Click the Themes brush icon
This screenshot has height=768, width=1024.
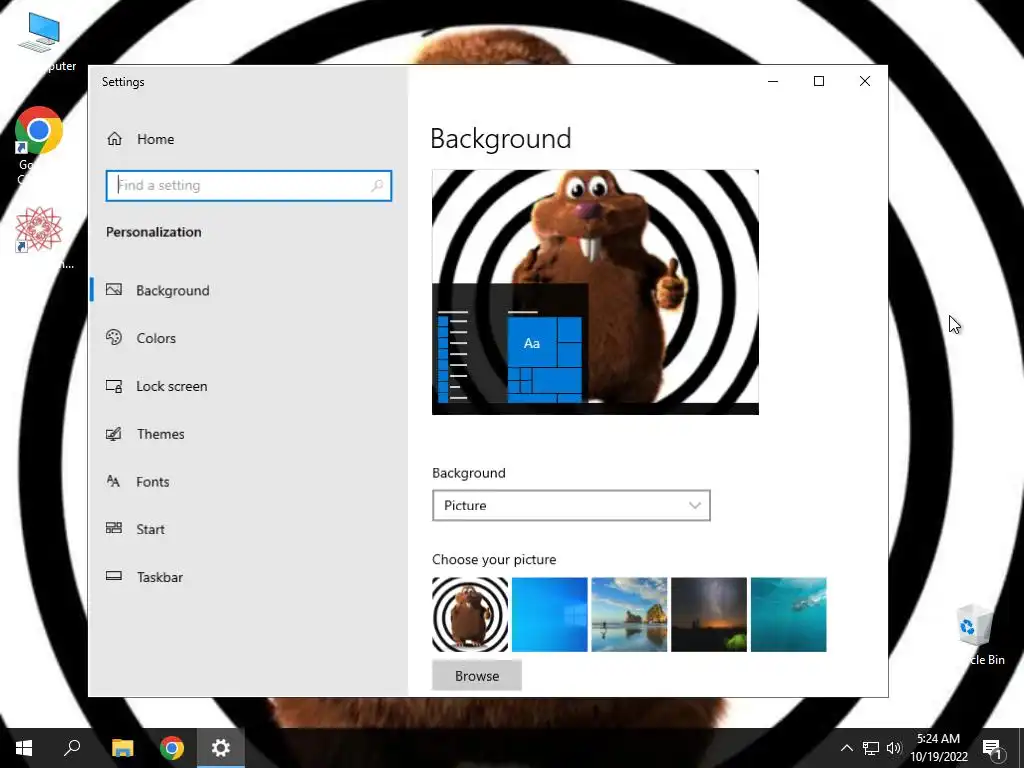(114, 434)
